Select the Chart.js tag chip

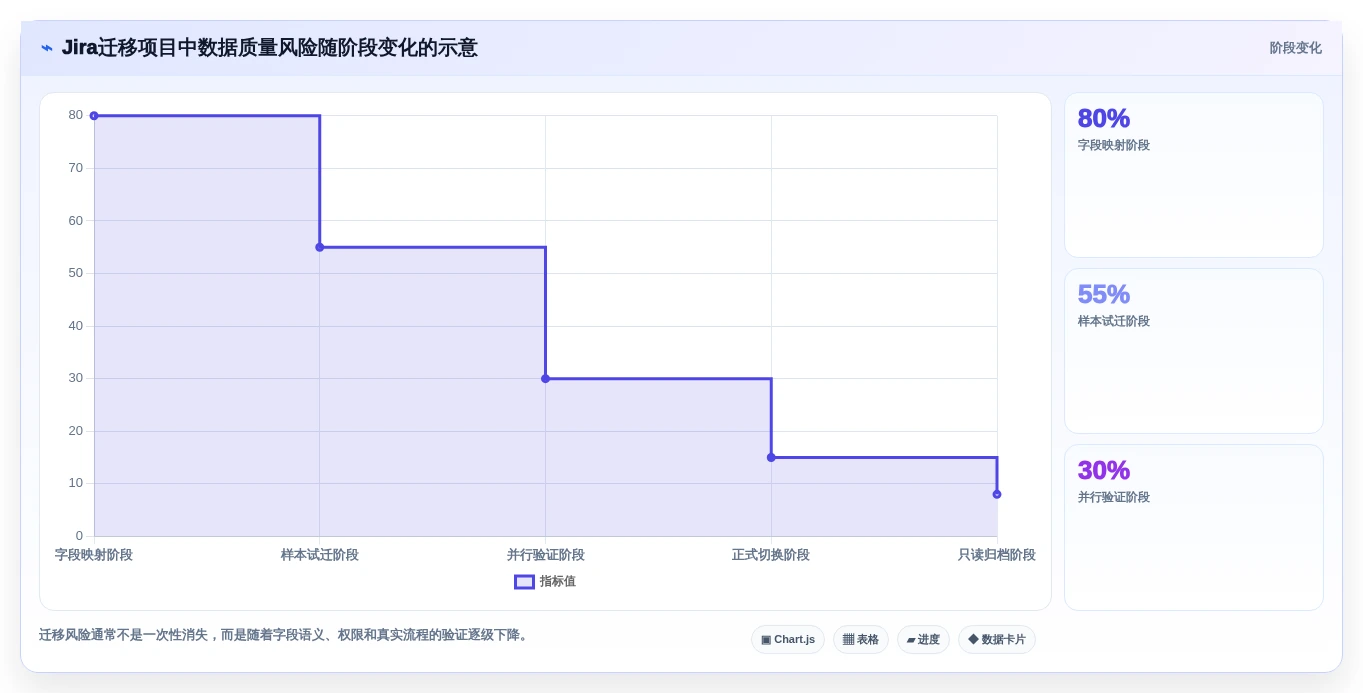[788, 640]
